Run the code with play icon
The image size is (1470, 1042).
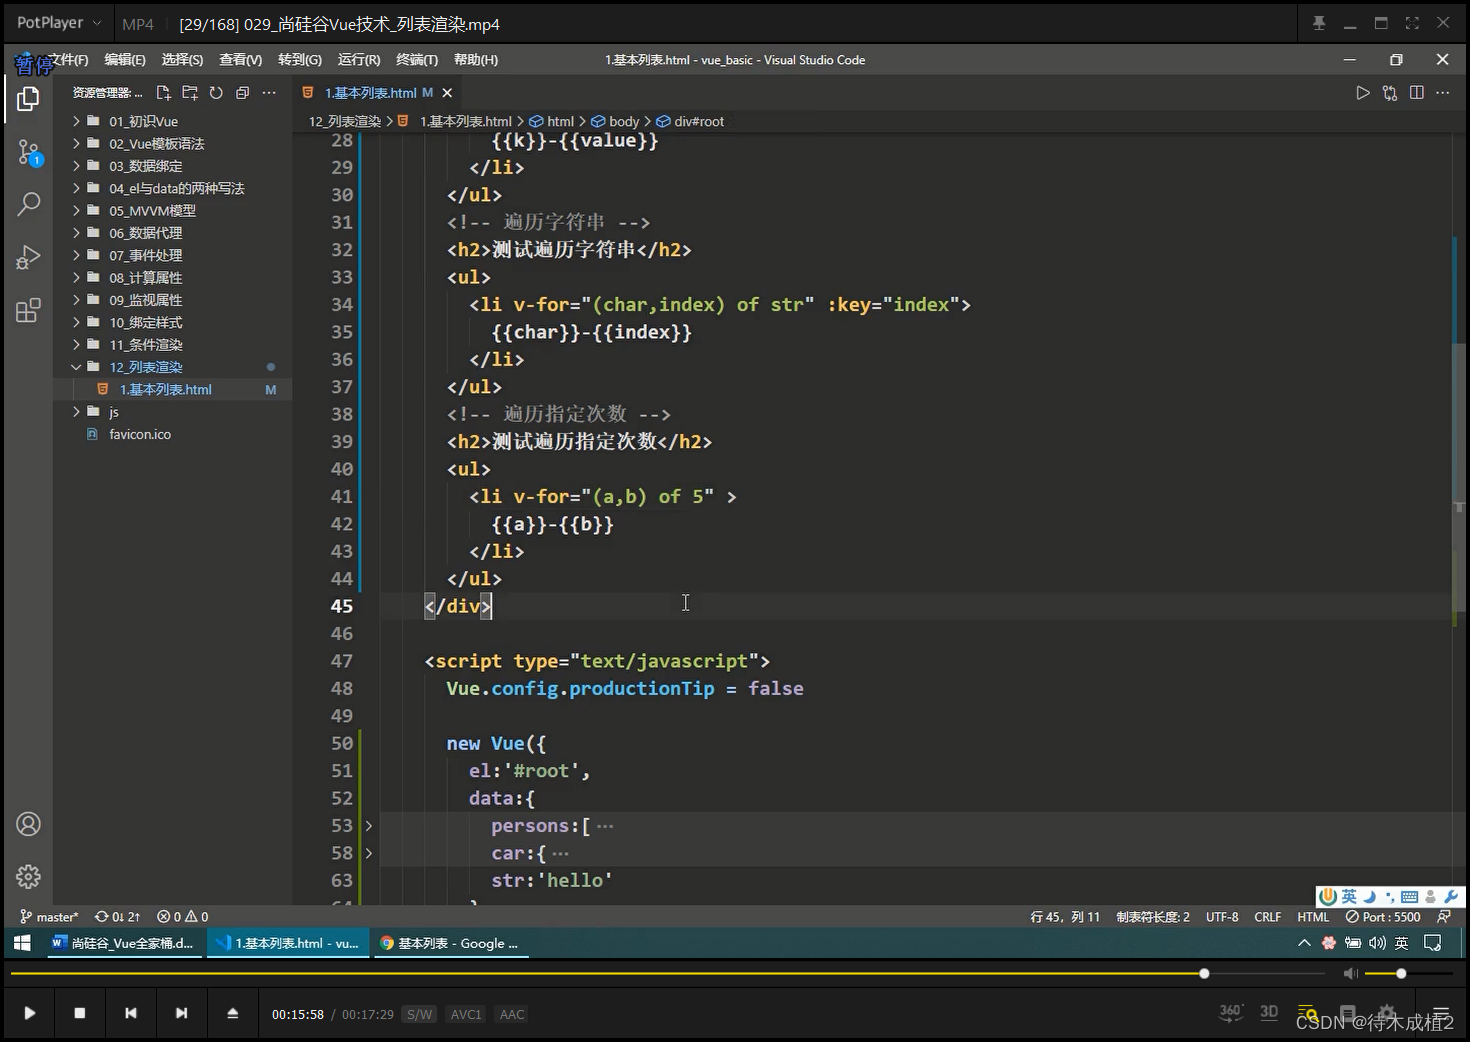[x=1363, y=93]
